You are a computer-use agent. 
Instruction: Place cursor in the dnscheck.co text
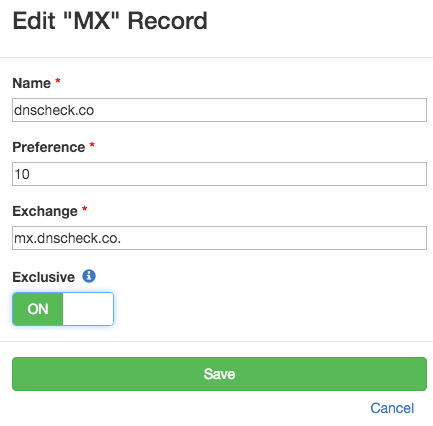[x=54, y=110]
